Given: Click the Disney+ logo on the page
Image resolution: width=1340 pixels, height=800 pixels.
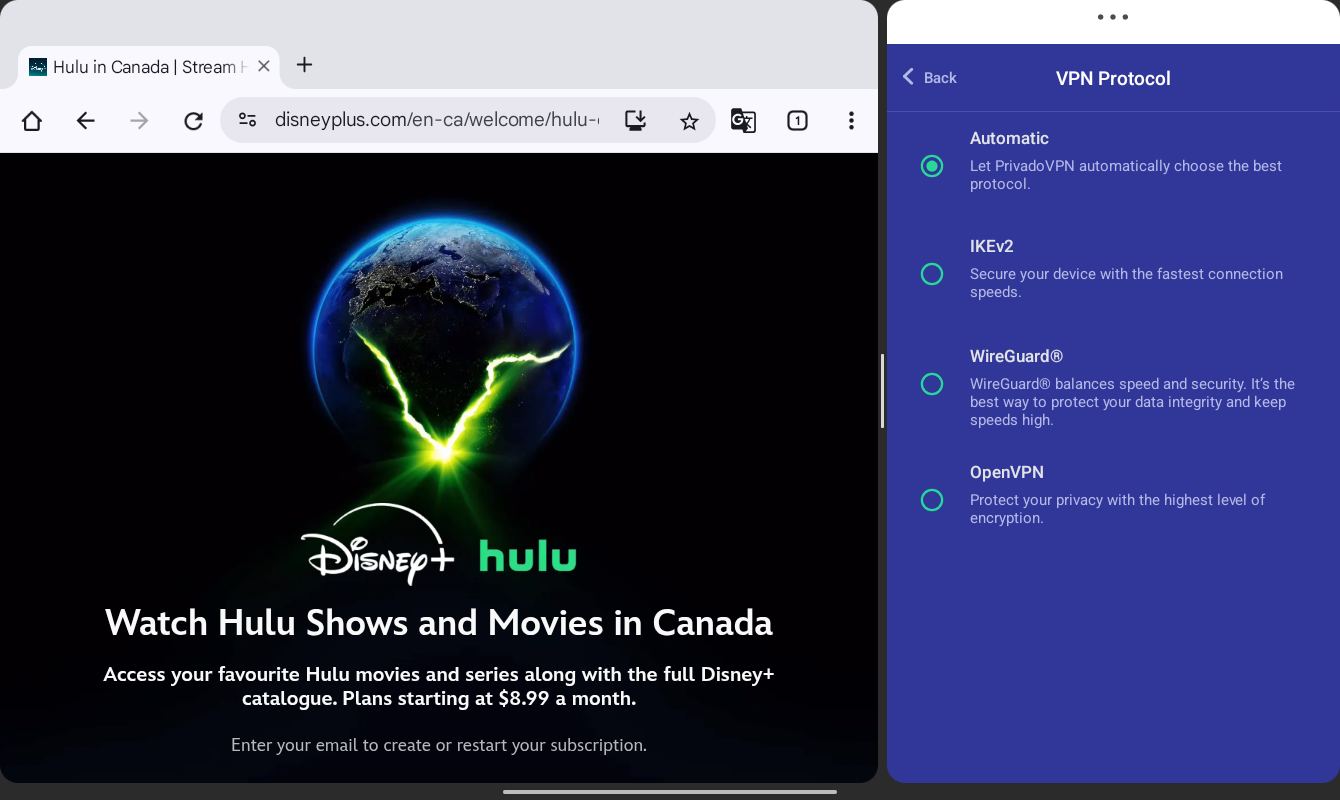Looking at the screenshot, I should (378, 546).
